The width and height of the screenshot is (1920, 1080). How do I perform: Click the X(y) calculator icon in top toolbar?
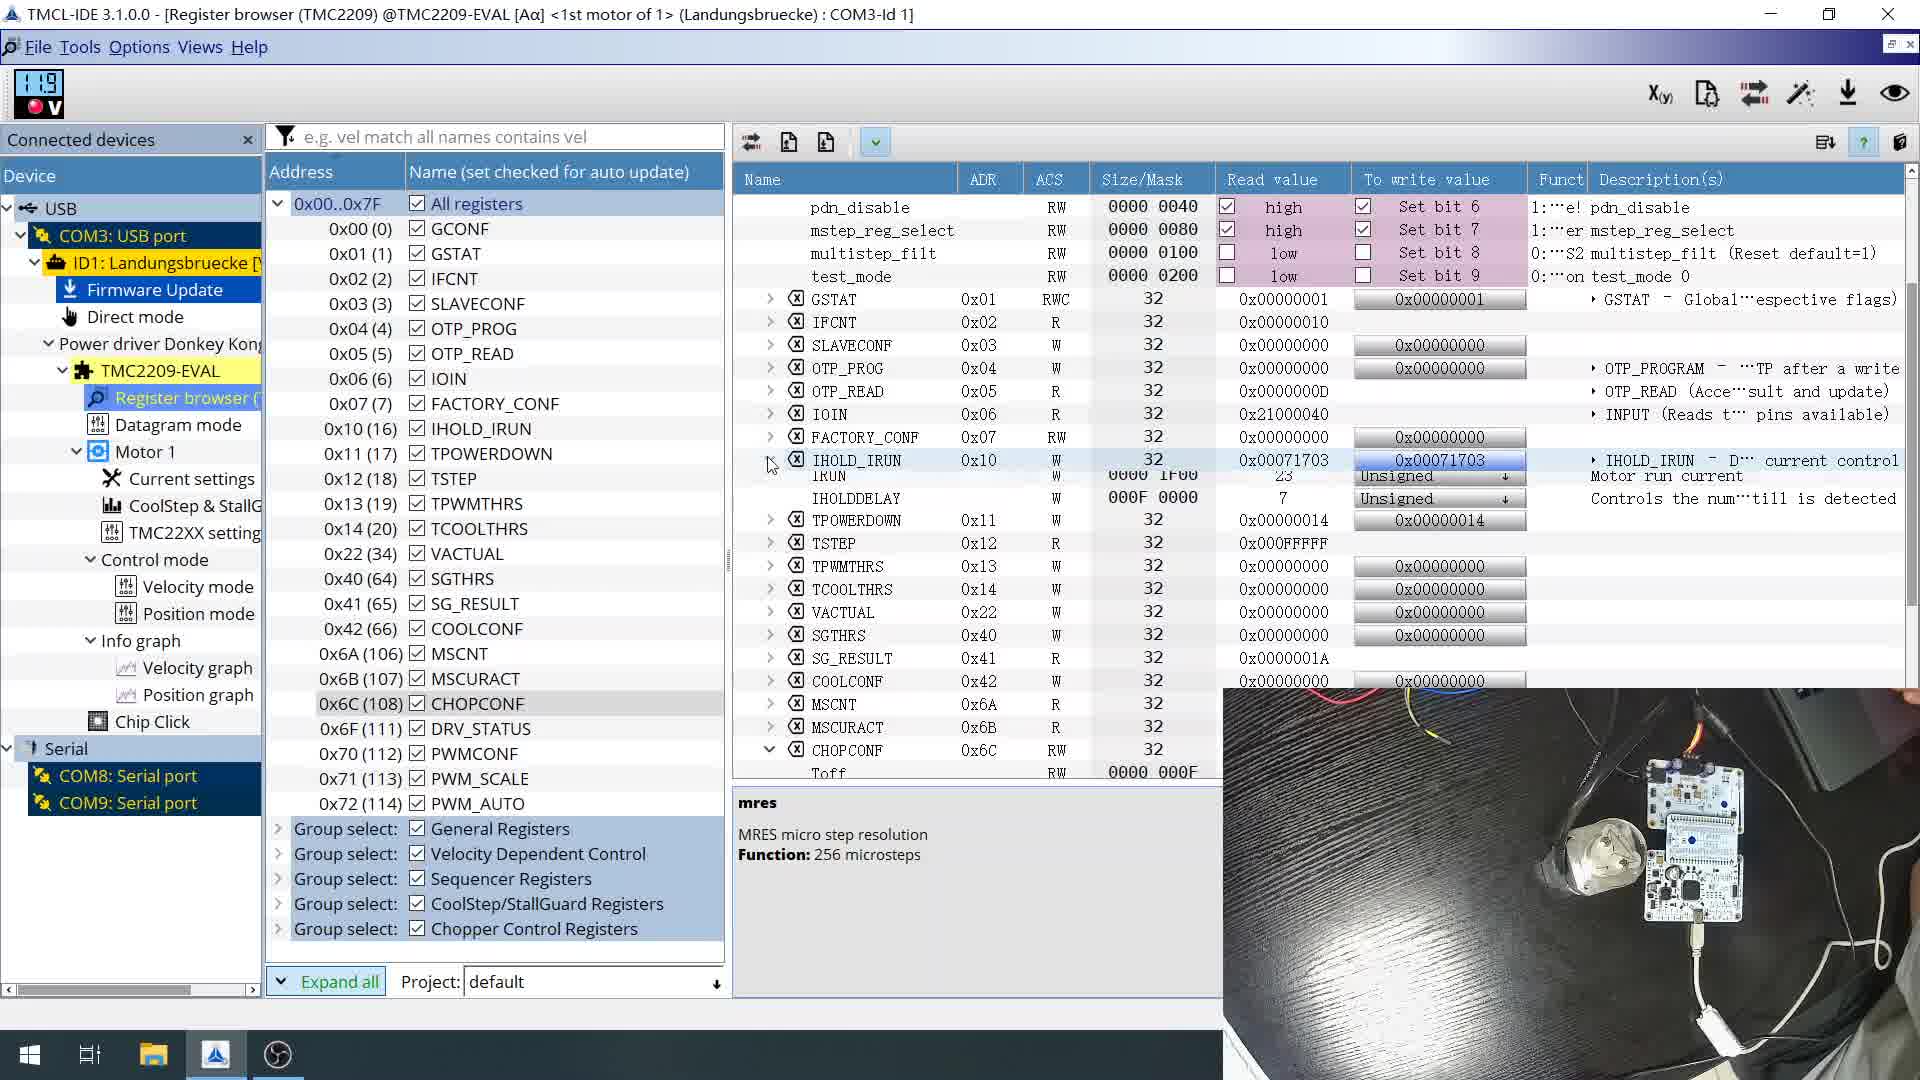[1660, 94]
